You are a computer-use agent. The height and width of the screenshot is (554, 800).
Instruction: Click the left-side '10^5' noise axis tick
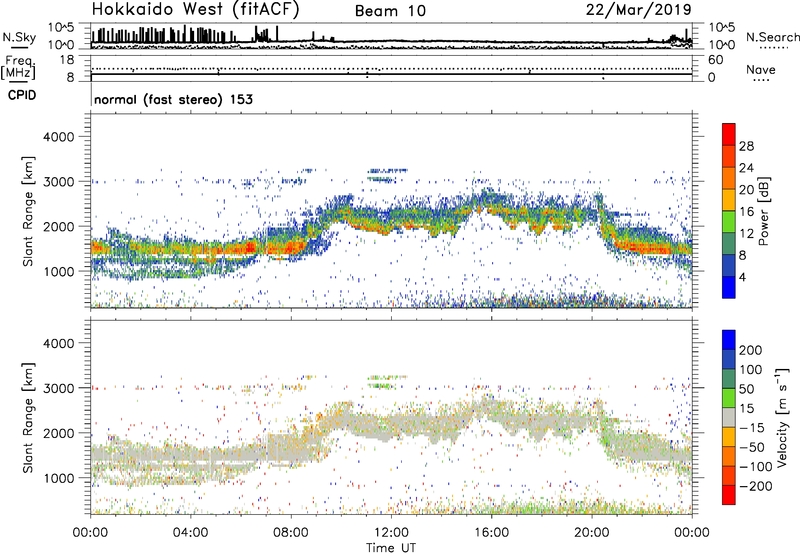[x=61, y=27]
